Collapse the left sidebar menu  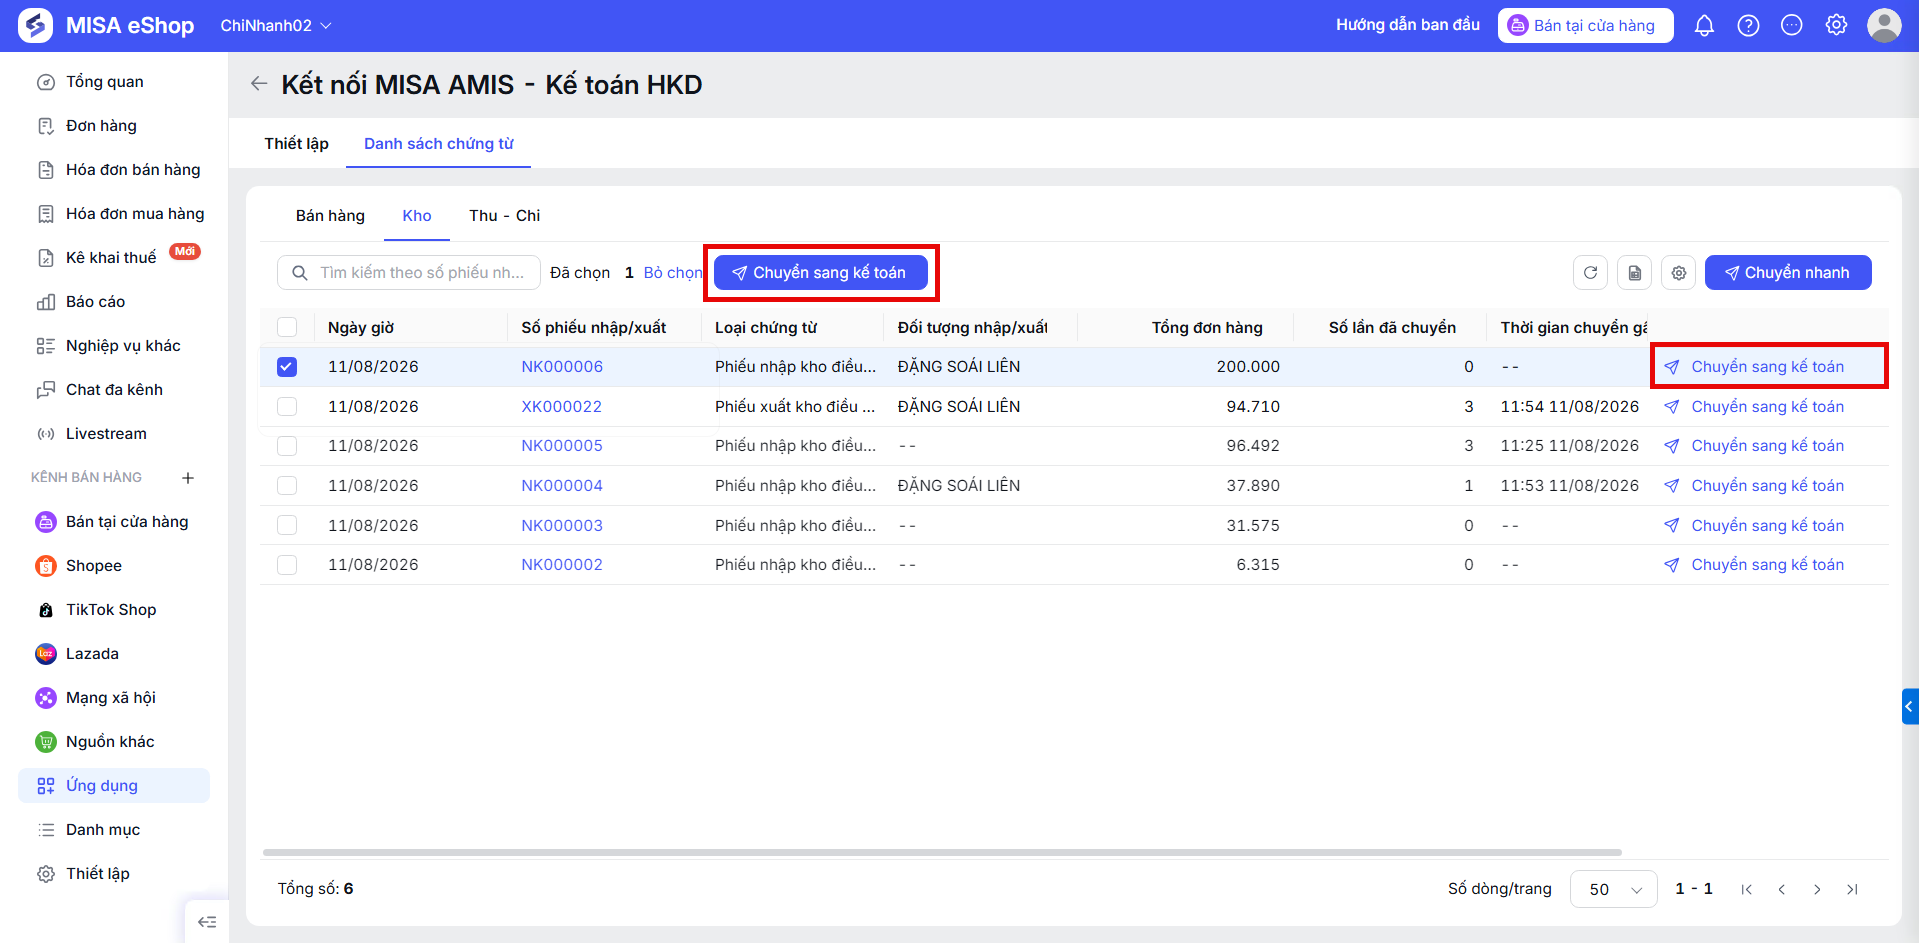tap(207, 922)
